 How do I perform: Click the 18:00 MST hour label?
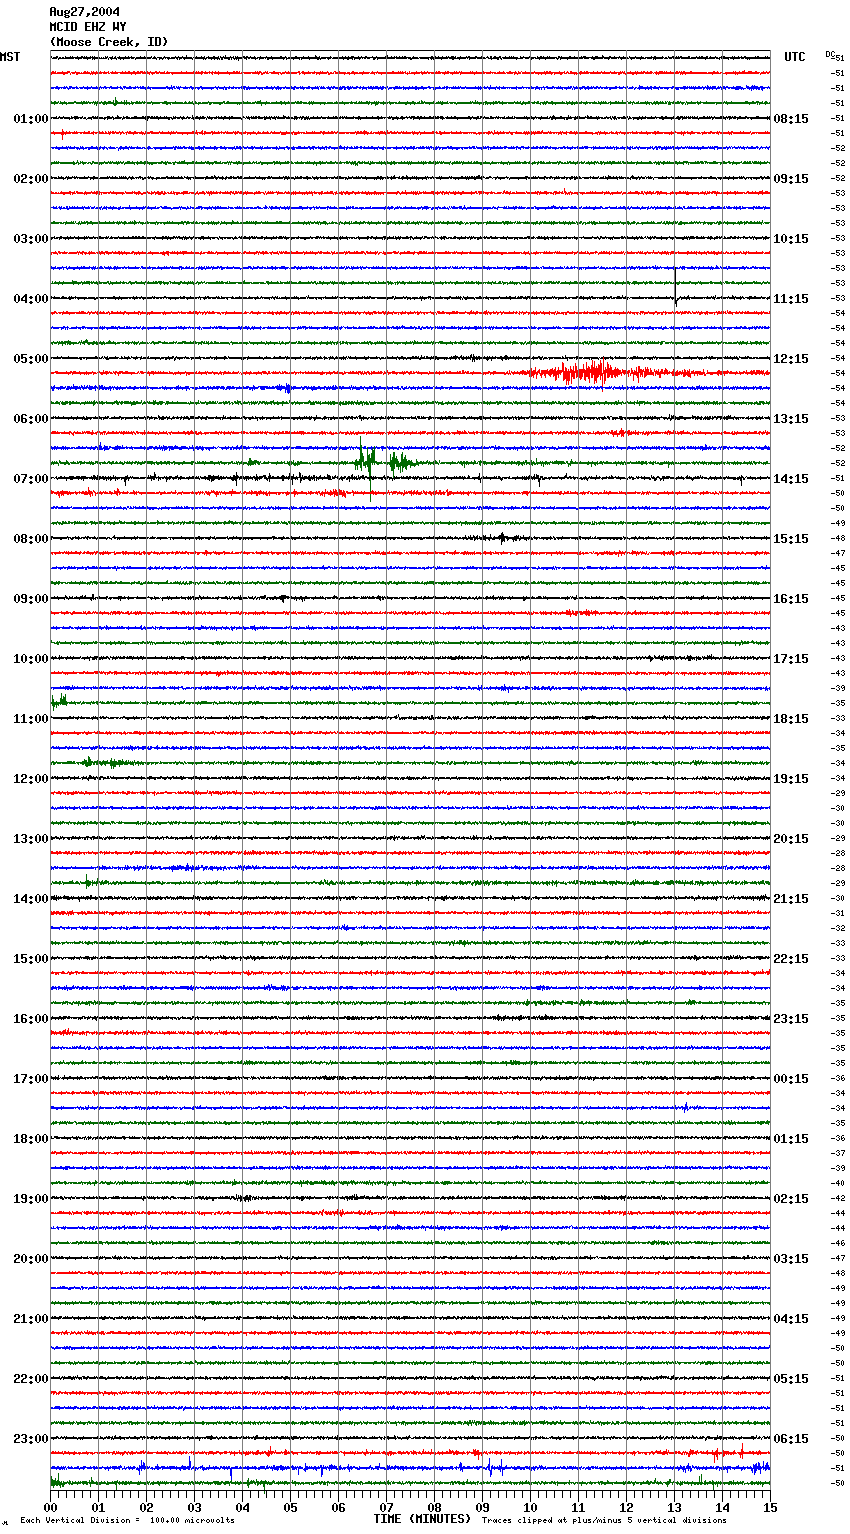[31, 1139]
